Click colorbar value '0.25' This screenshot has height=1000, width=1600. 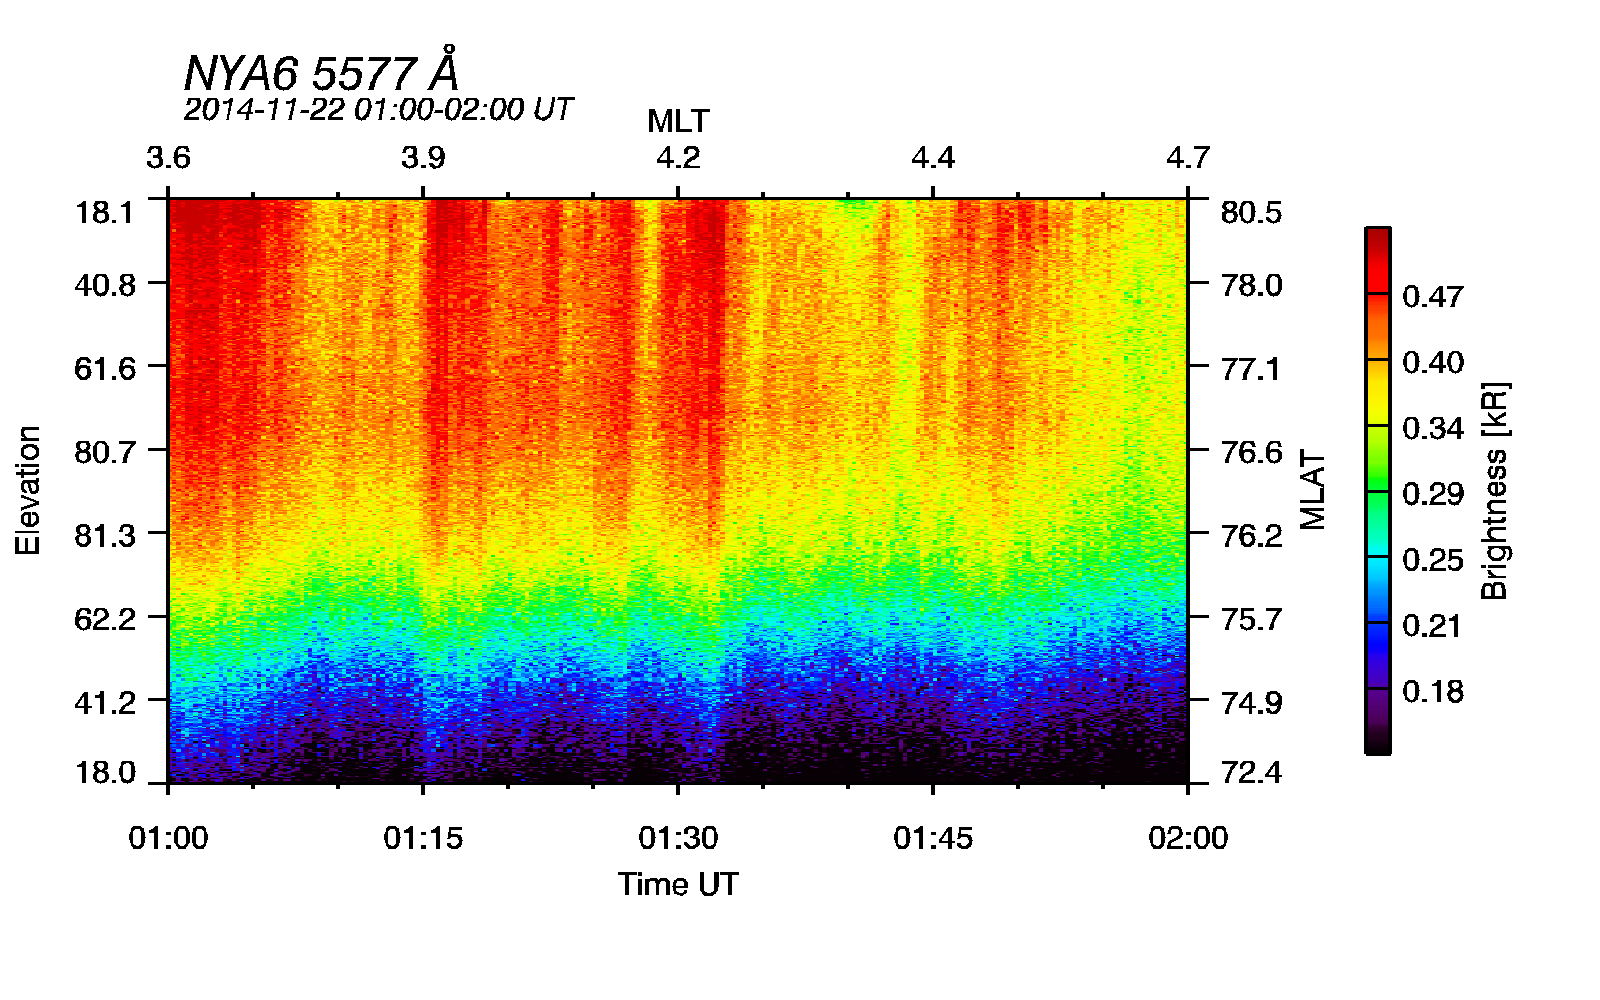[x=1432, y=560]
